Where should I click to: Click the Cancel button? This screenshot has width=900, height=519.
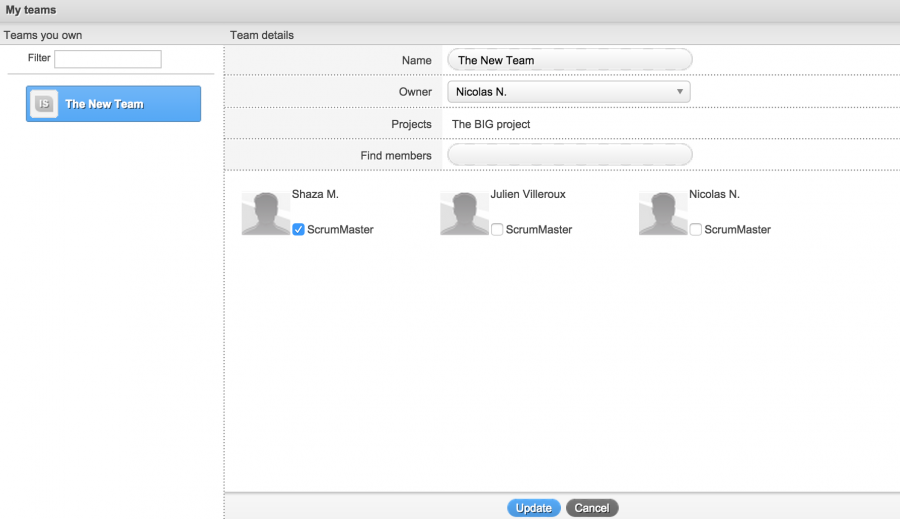click(592, 508)
